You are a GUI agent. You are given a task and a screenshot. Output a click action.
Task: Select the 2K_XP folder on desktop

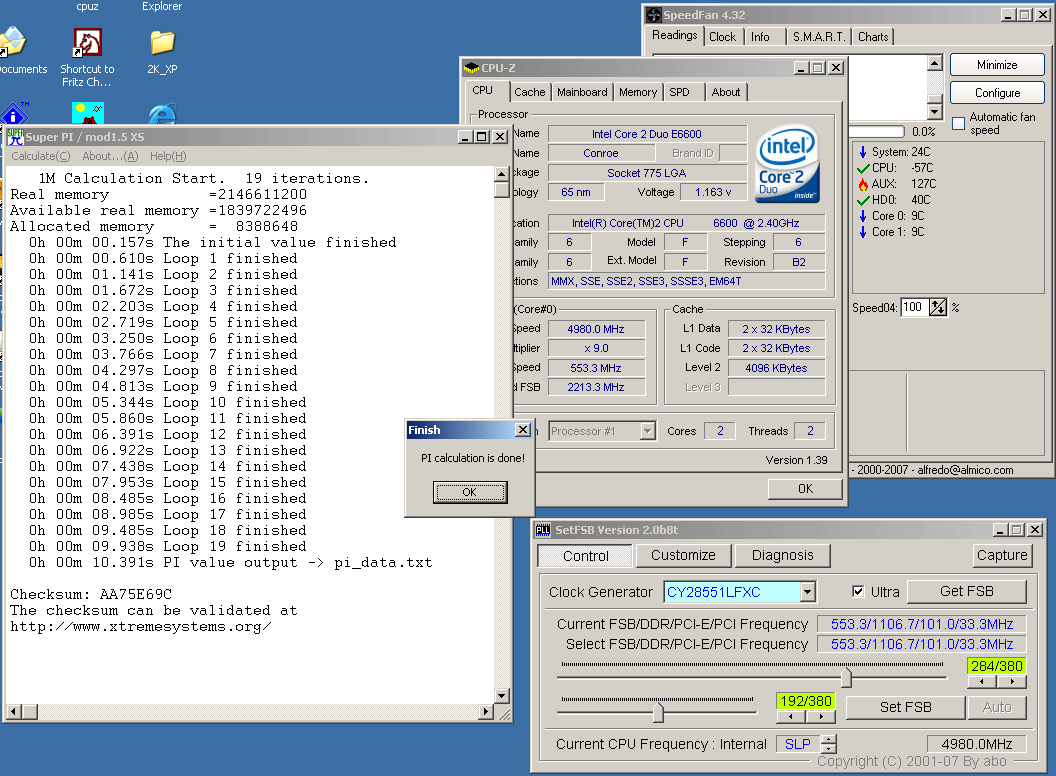162,43
